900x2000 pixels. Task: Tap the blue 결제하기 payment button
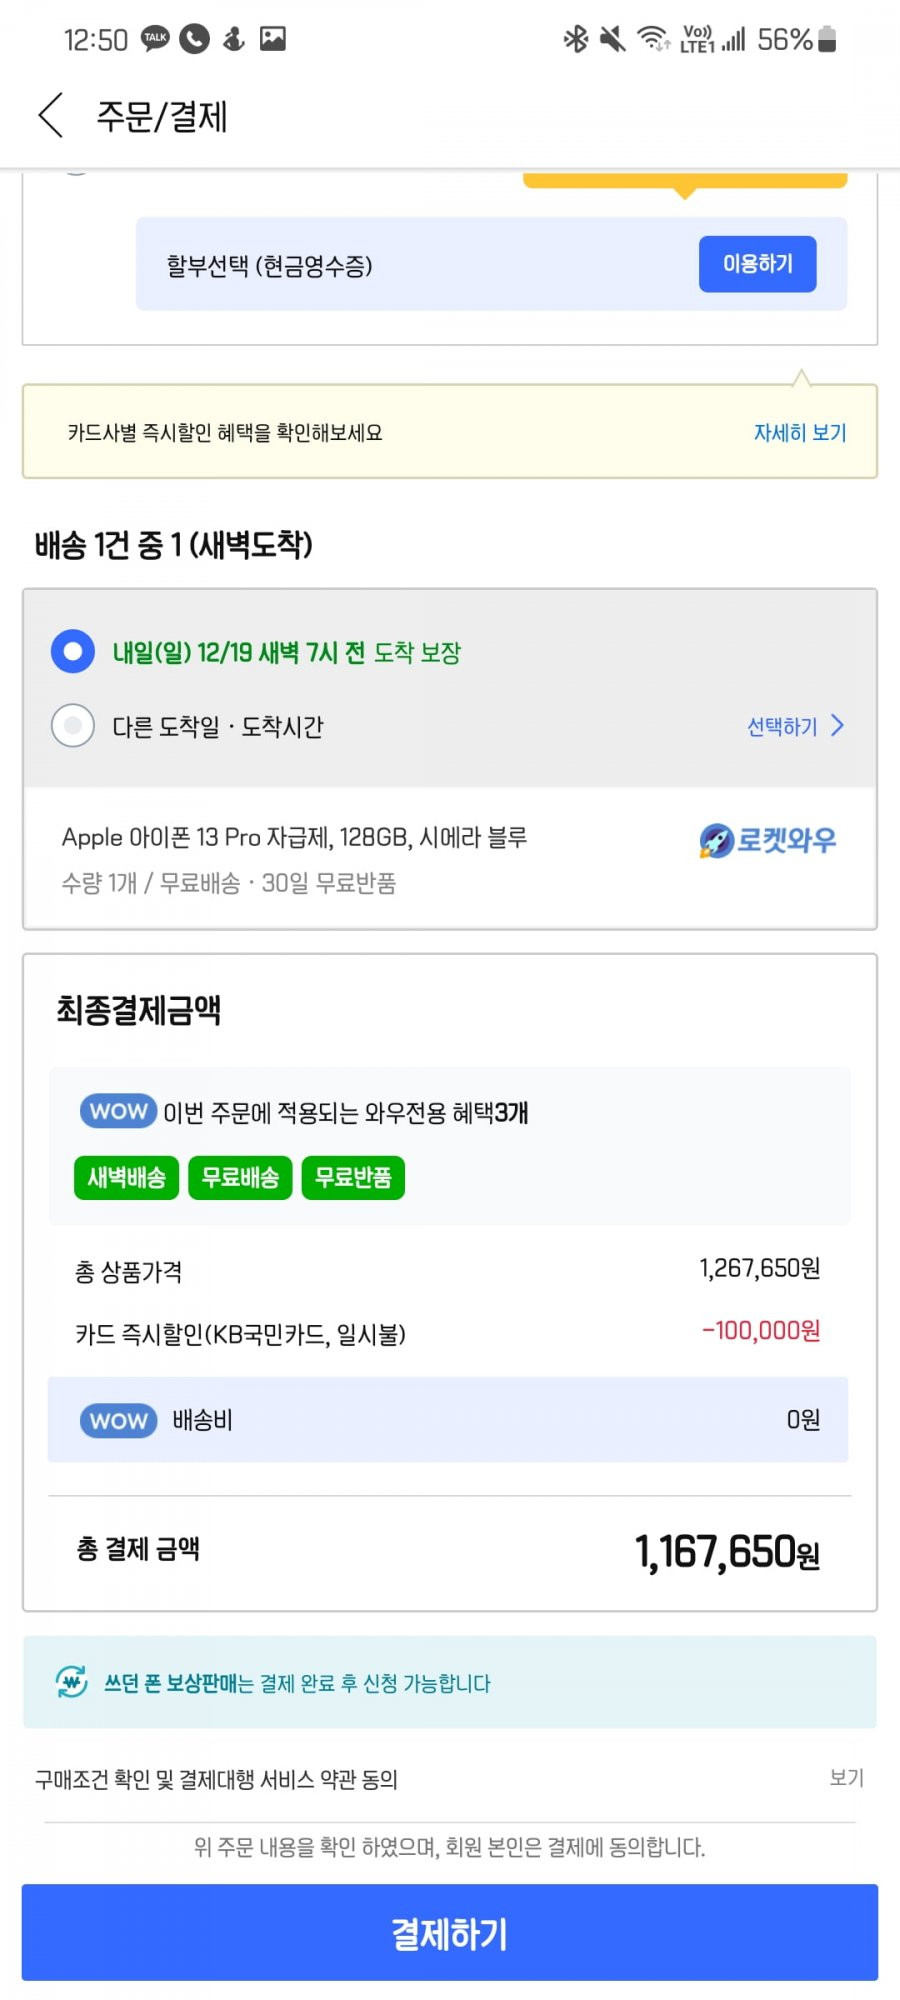point(450,1933)
